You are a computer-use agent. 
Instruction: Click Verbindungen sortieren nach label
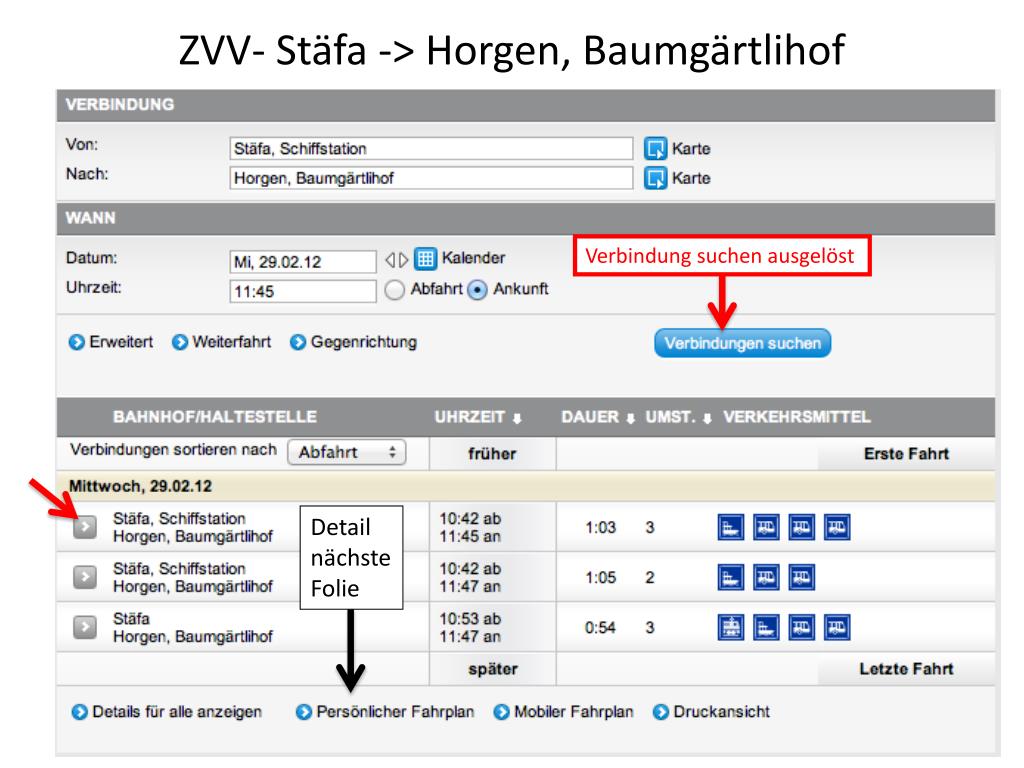173,449
